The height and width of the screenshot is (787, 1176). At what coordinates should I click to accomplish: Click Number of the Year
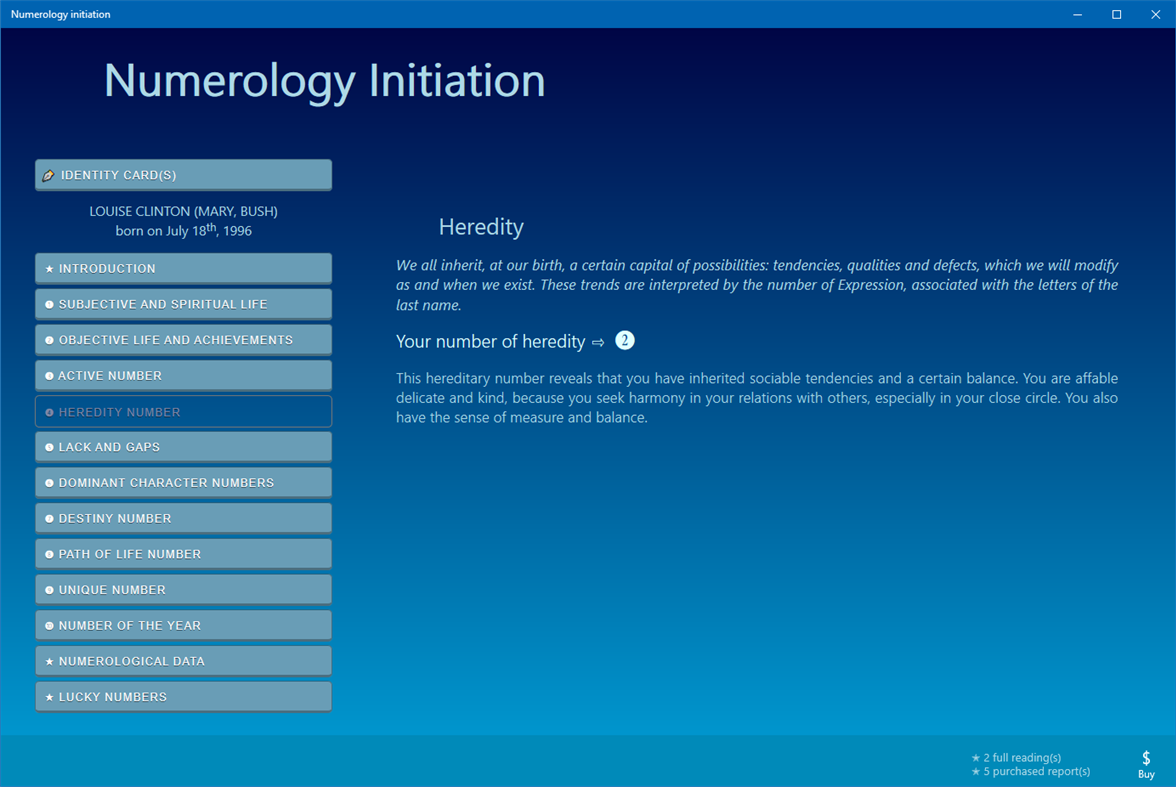coord(183,625)
